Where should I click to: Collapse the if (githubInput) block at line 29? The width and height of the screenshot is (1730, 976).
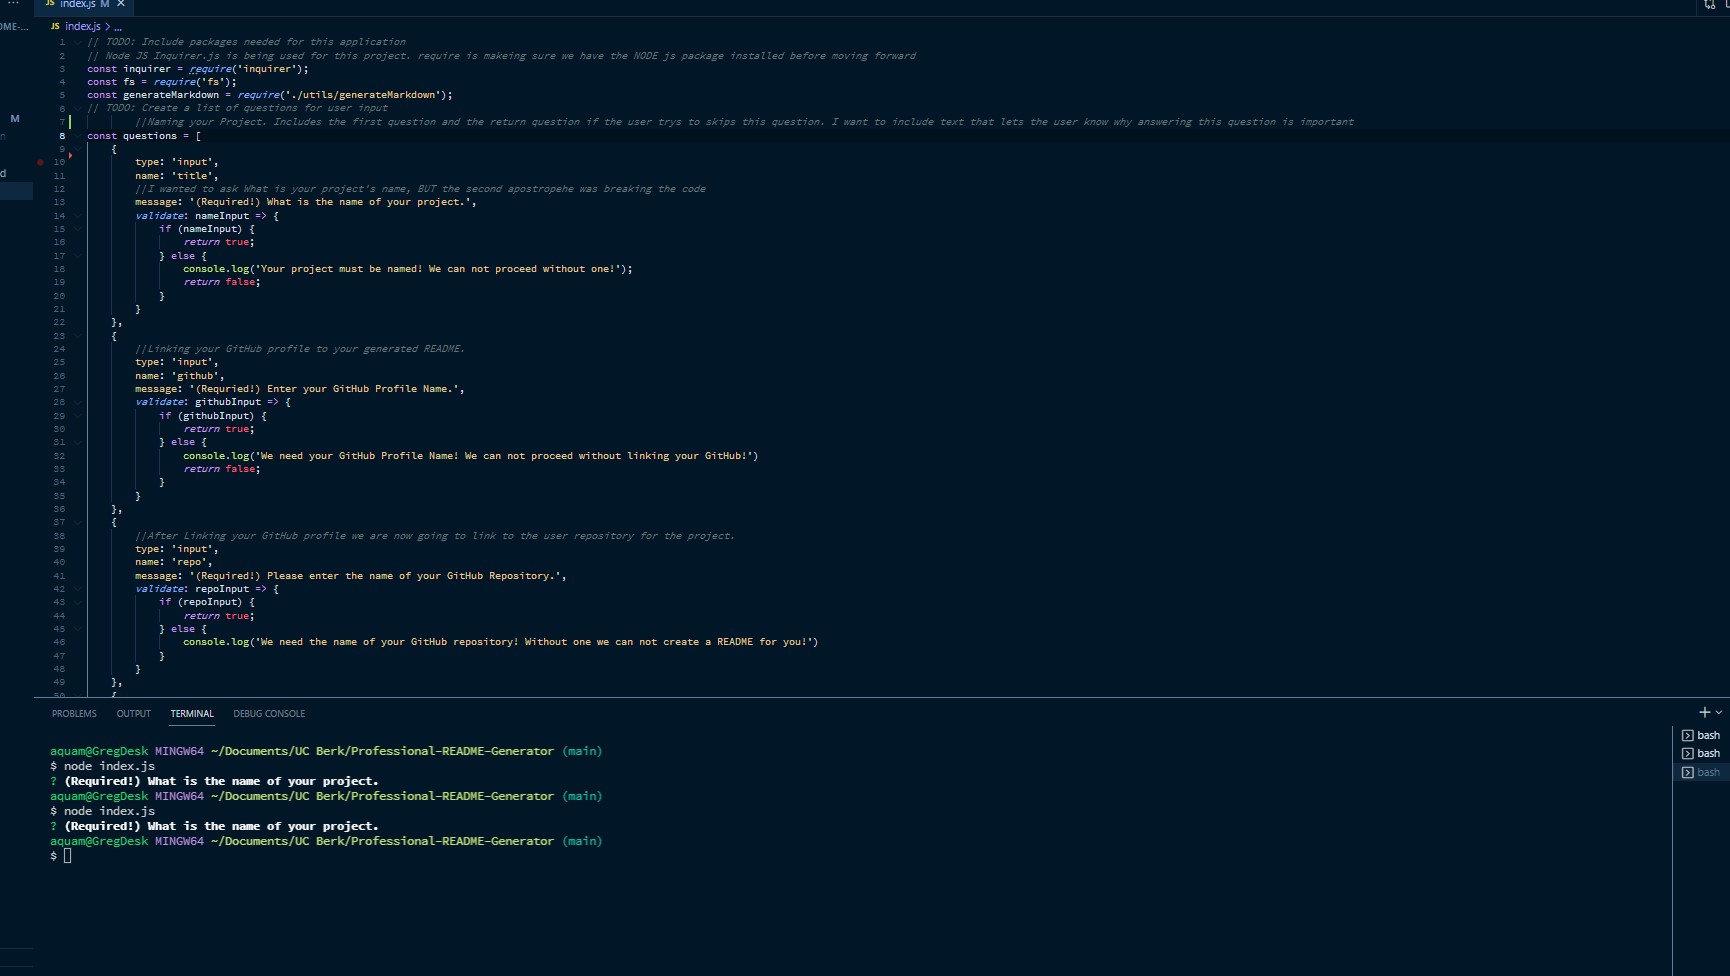[x=77, y=416]
